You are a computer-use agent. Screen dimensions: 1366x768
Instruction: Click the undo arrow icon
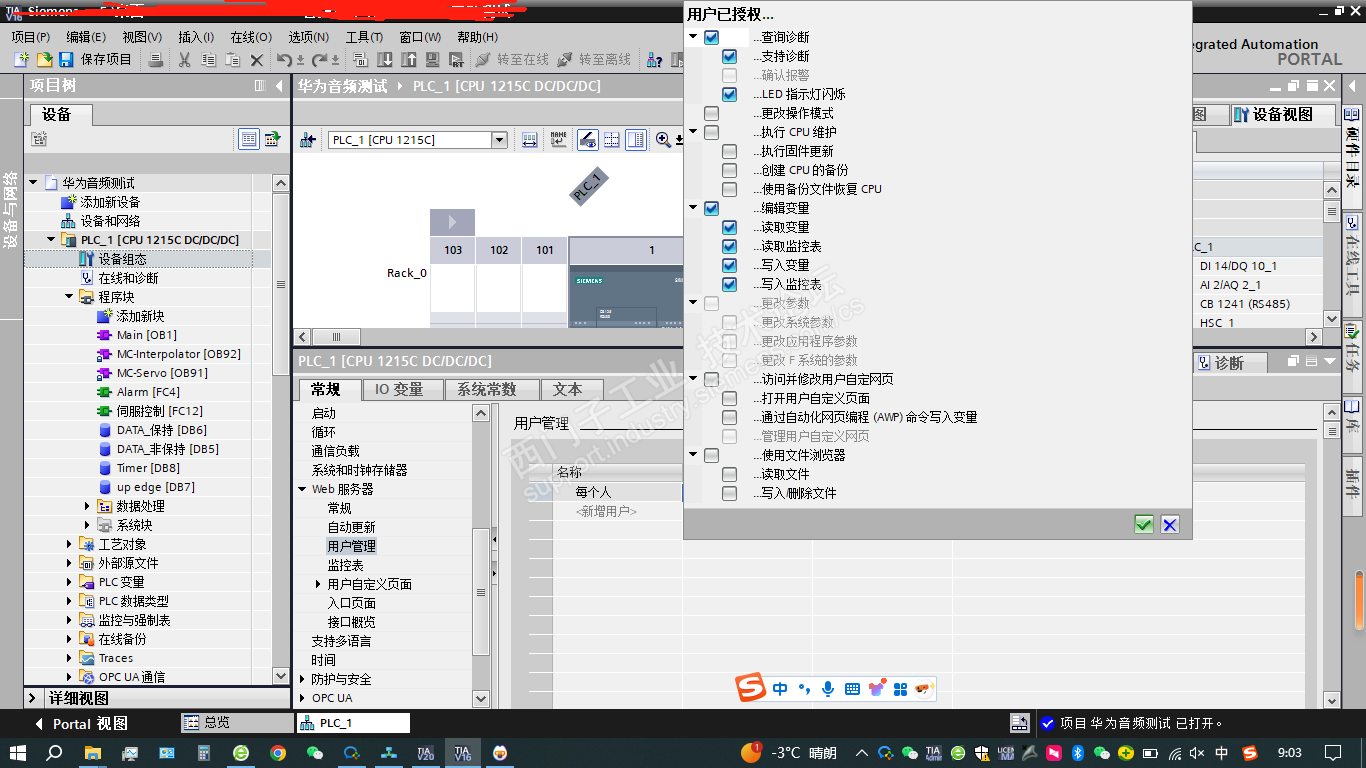tap(285, 60)
